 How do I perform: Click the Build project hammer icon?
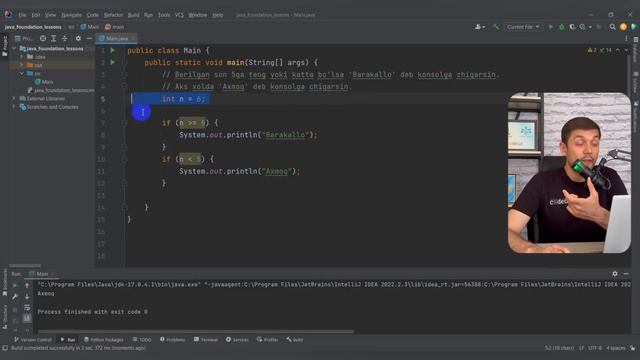click(496, 27)
